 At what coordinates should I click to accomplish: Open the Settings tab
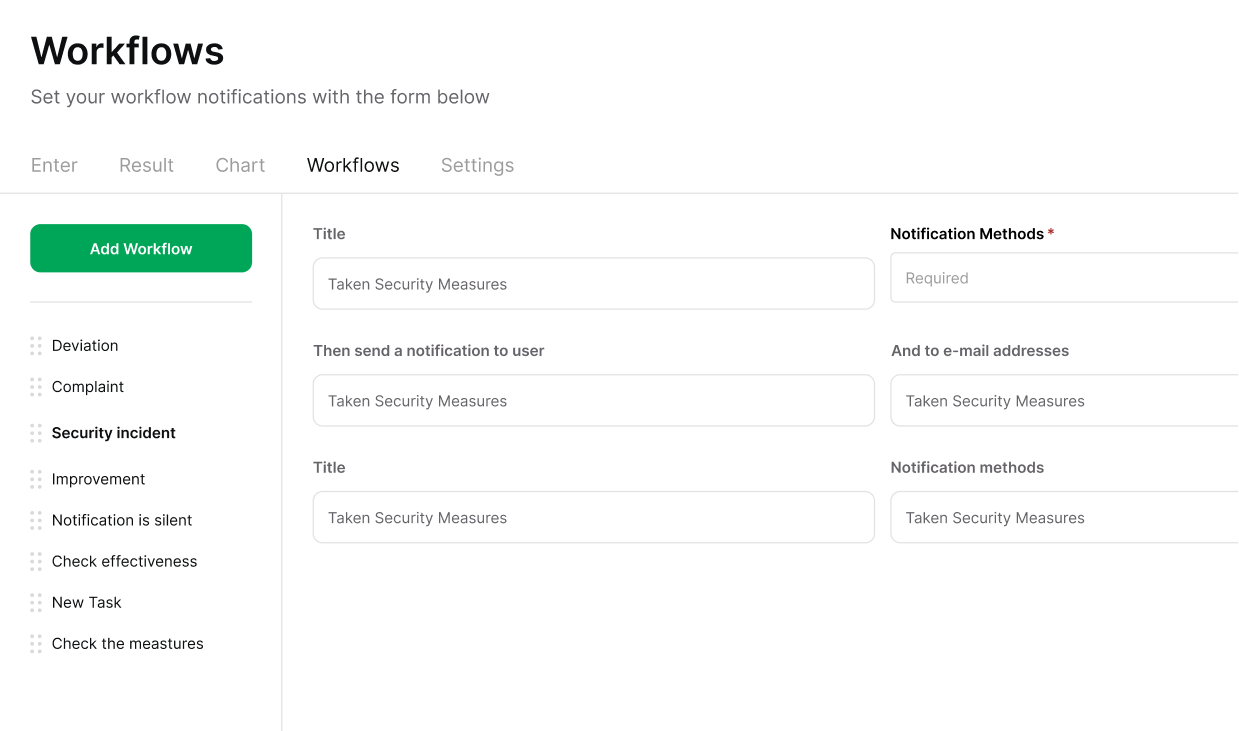click(x=477, y=164)
